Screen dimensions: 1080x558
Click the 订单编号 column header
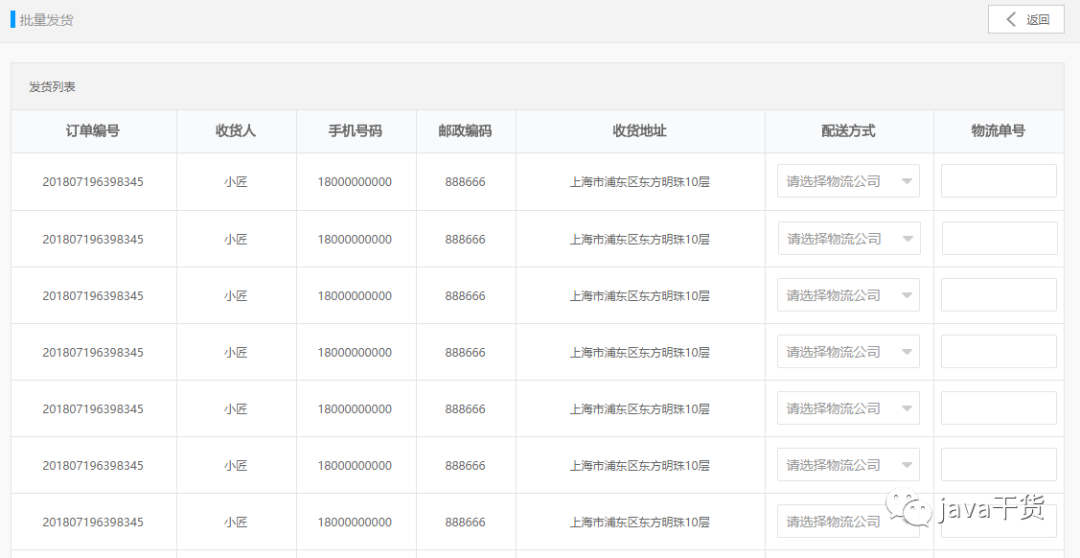(x=93, y=131)
